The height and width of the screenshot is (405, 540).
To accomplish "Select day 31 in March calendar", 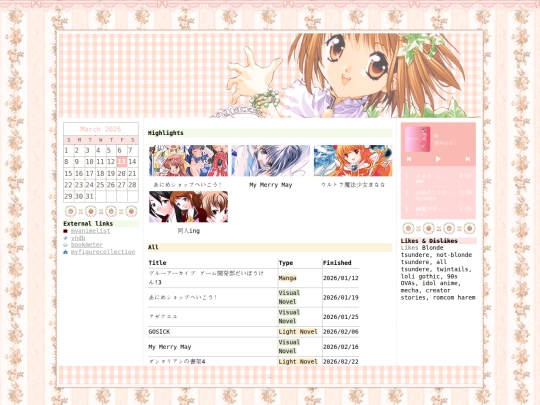I will 90,196.
